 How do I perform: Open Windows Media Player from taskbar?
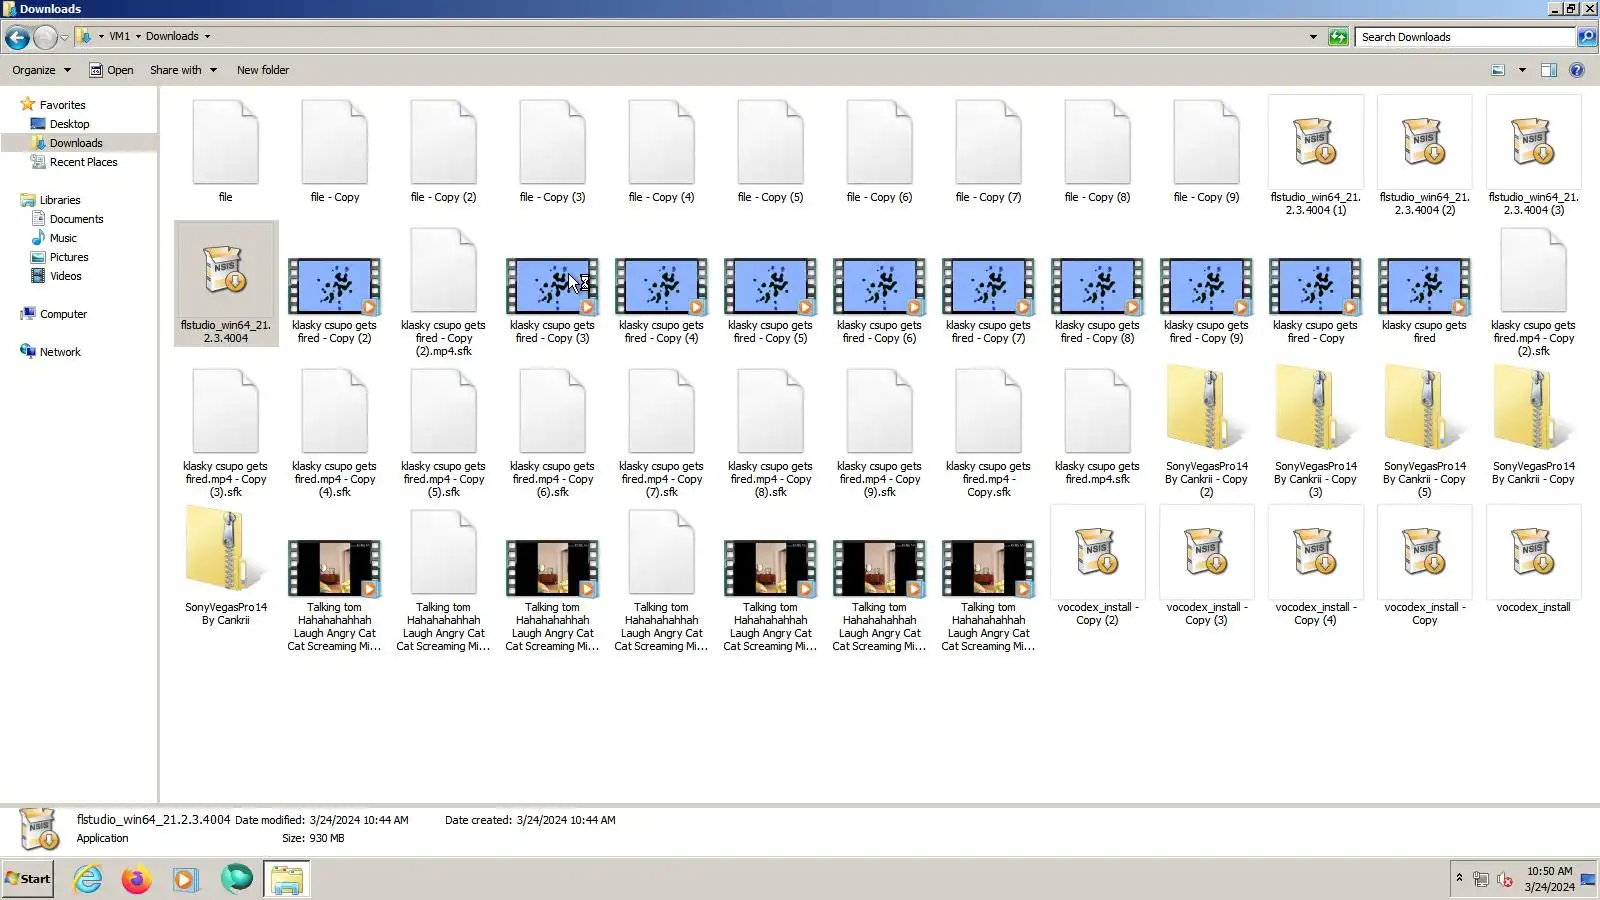[x=186, y=879]
